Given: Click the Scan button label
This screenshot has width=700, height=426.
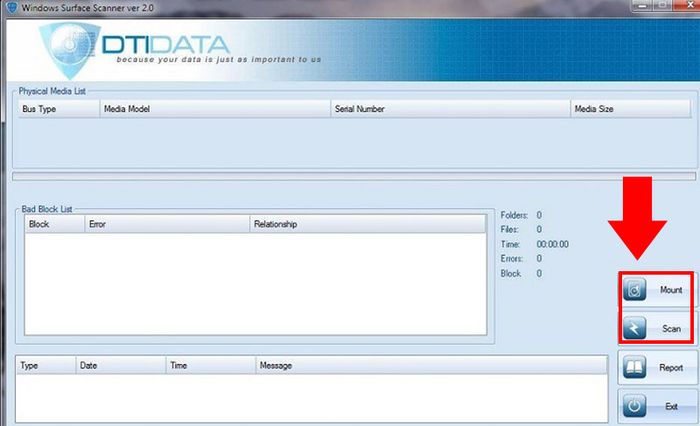Looking at the screenshot, I should (x=671, y=329).
